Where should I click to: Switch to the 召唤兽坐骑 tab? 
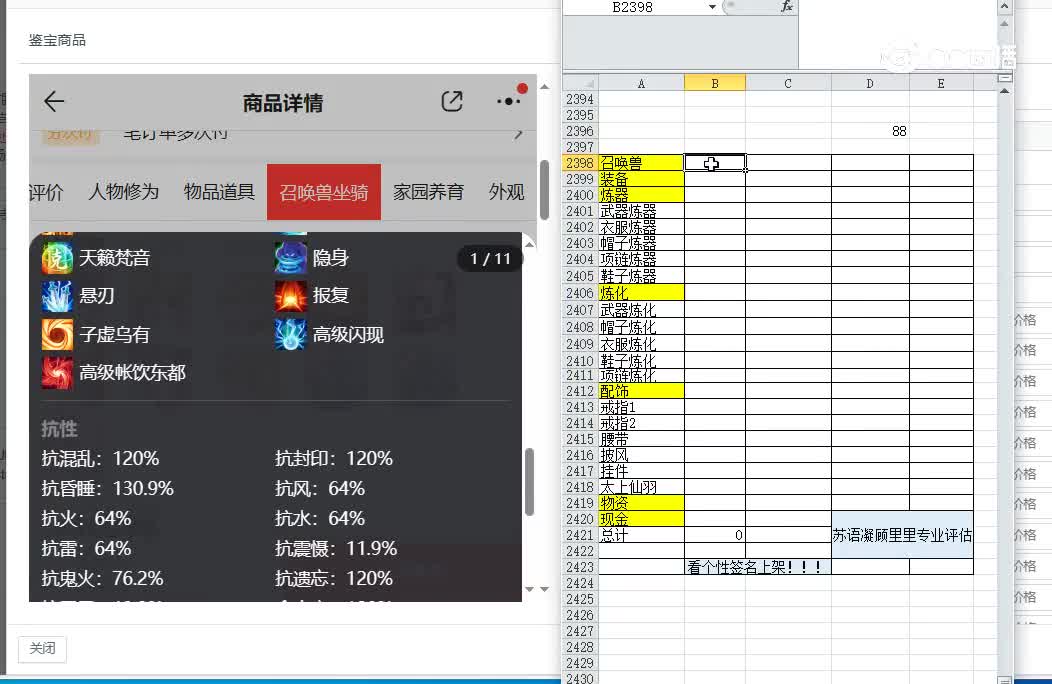click(324, 192)
